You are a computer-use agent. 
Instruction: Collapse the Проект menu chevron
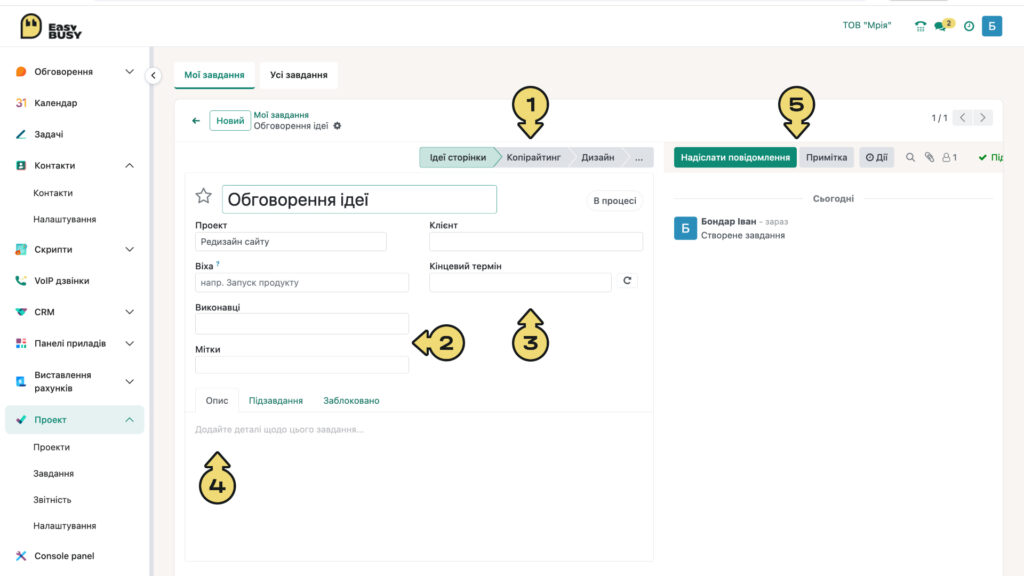[x=129, y=420]
